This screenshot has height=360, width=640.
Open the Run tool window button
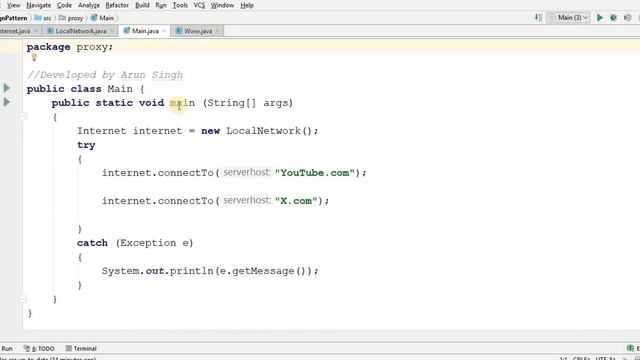tap(7, 349)
